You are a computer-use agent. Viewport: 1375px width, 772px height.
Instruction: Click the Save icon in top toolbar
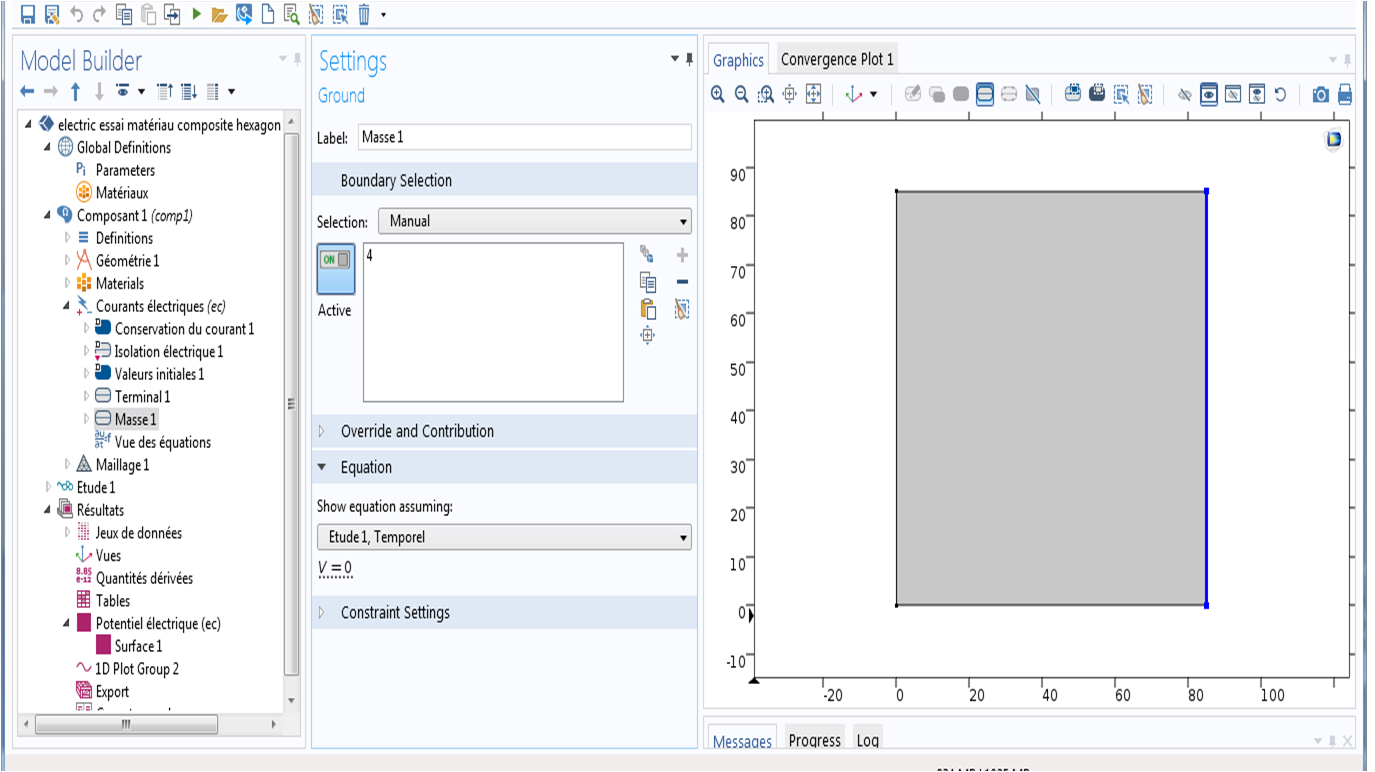pyautogui.click(x=28, y=14)
